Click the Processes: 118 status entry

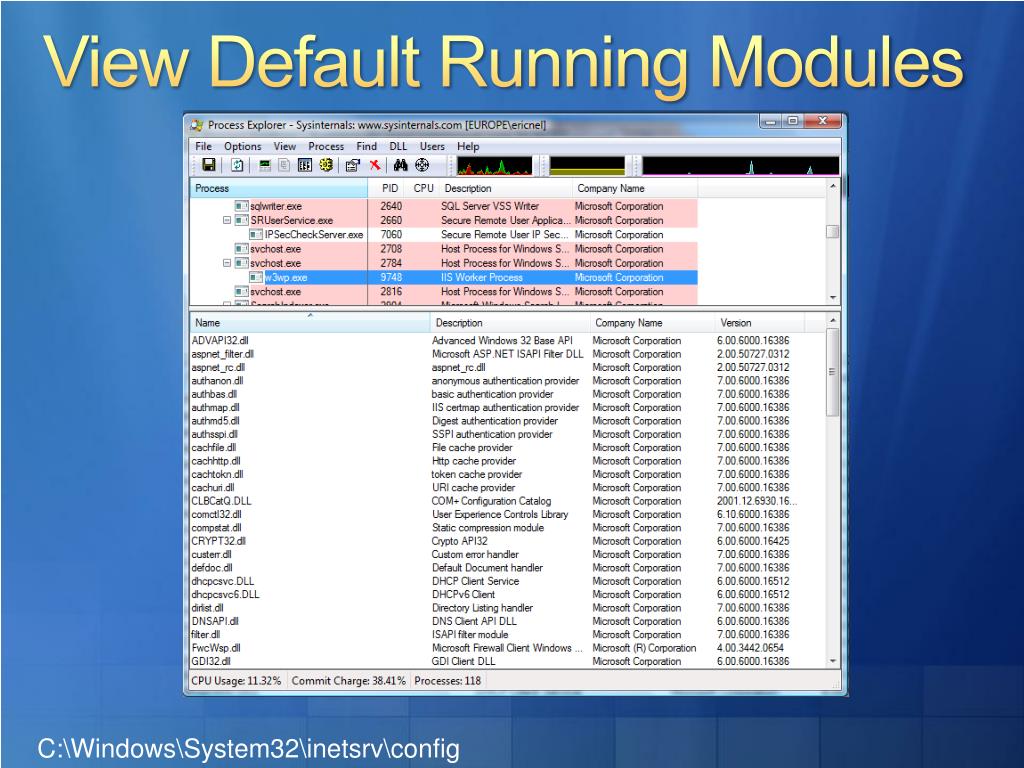448,680
